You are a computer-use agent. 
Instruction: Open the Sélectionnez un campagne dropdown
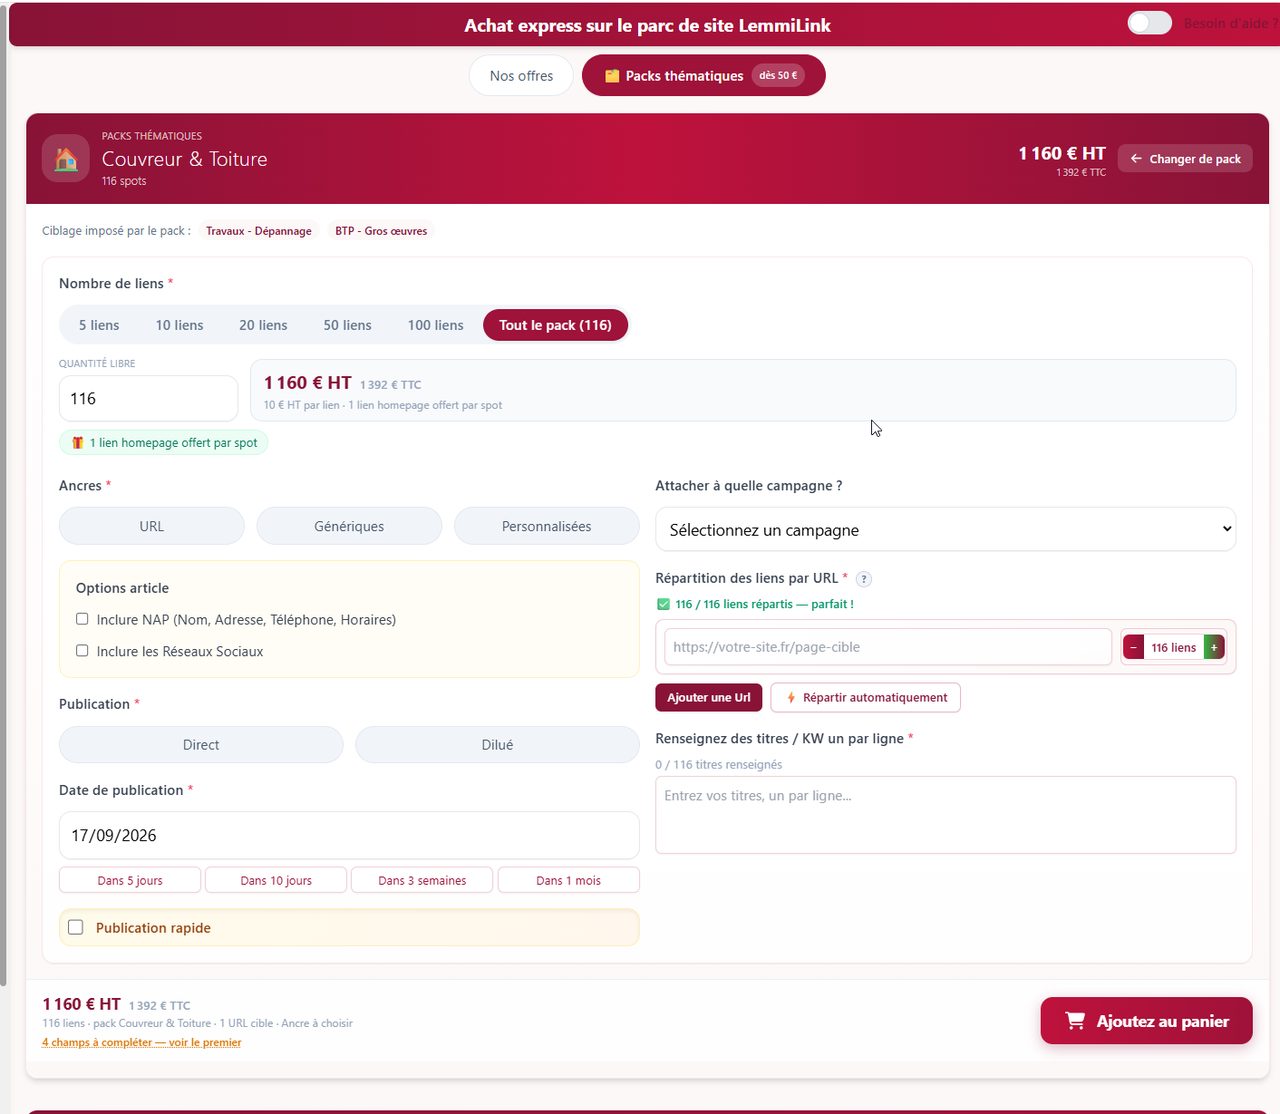[x=945, y=529]
